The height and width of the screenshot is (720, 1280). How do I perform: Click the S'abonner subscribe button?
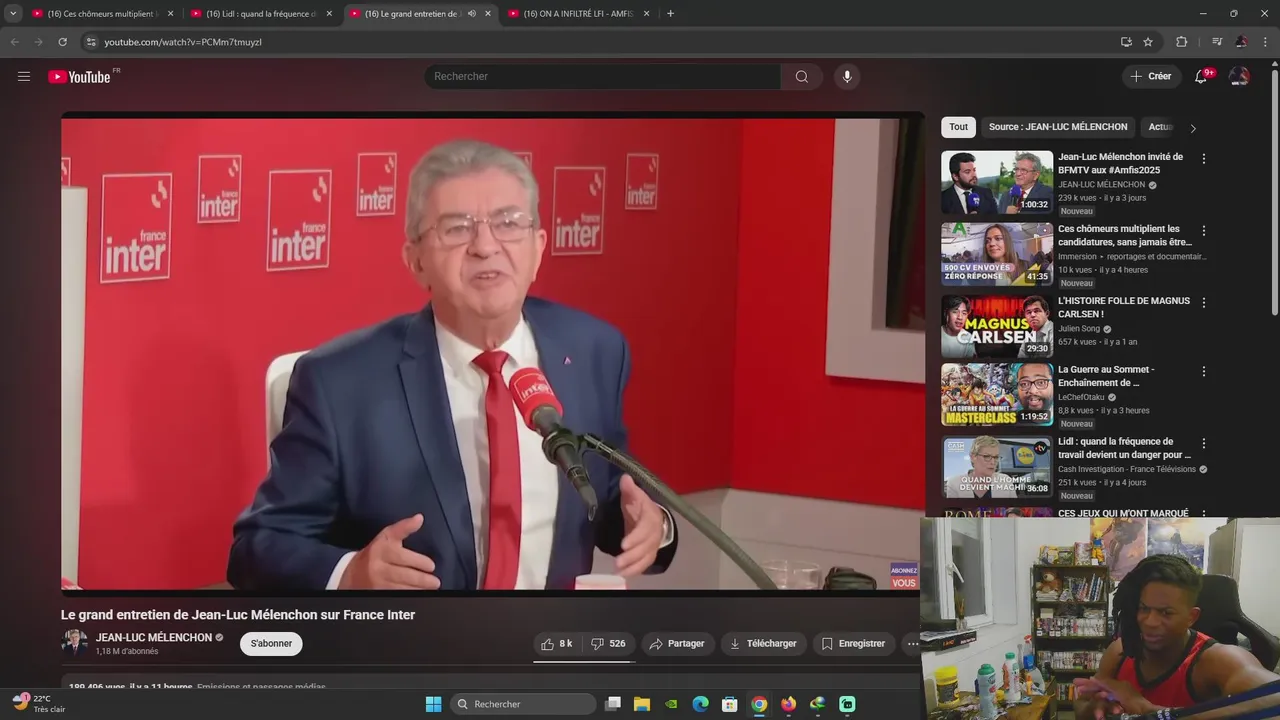point(271,644)
